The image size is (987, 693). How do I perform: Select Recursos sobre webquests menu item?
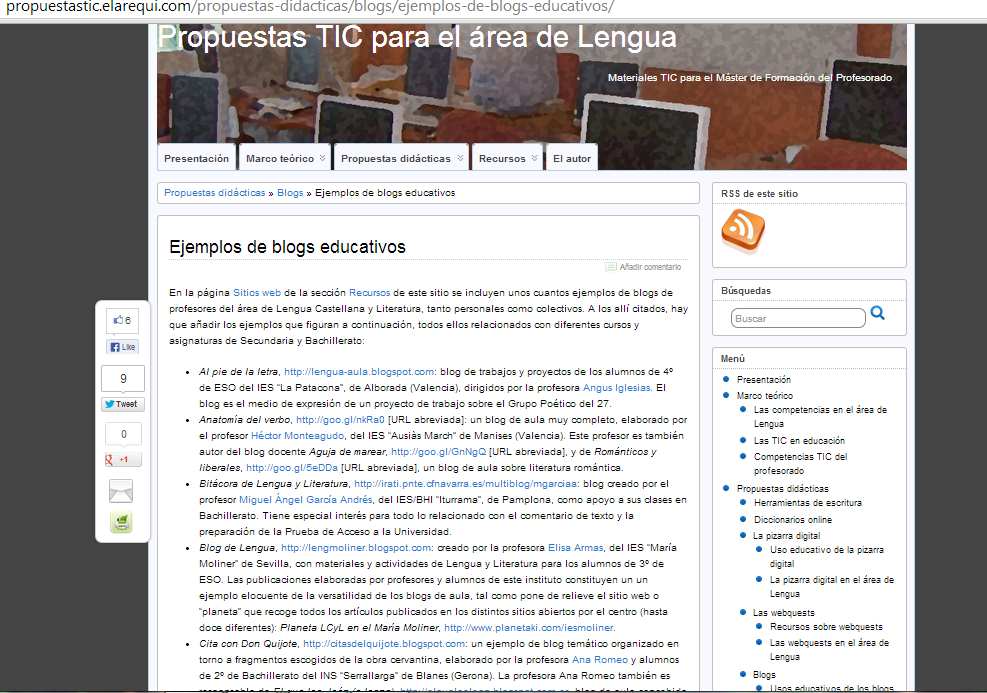[826, 627]
